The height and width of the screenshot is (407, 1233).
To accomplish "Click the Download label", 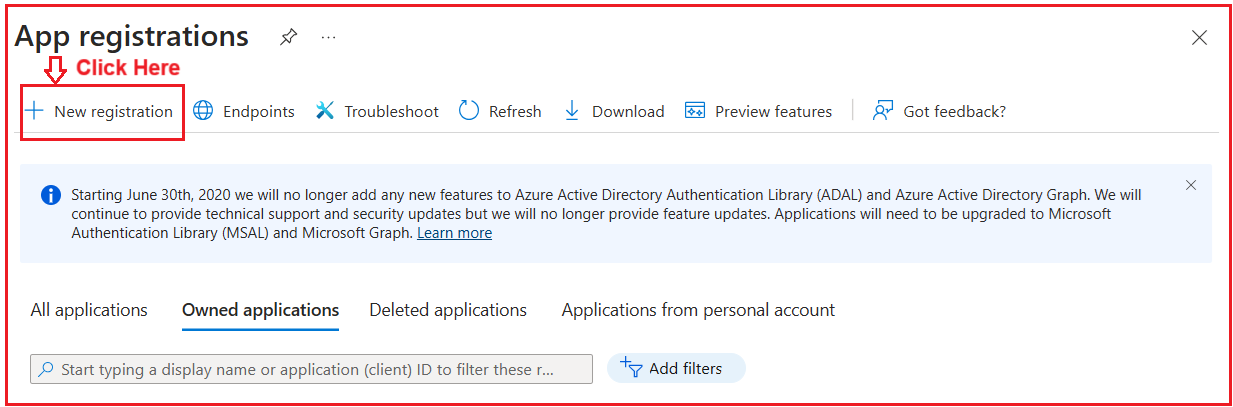I will tap(628, 111).
